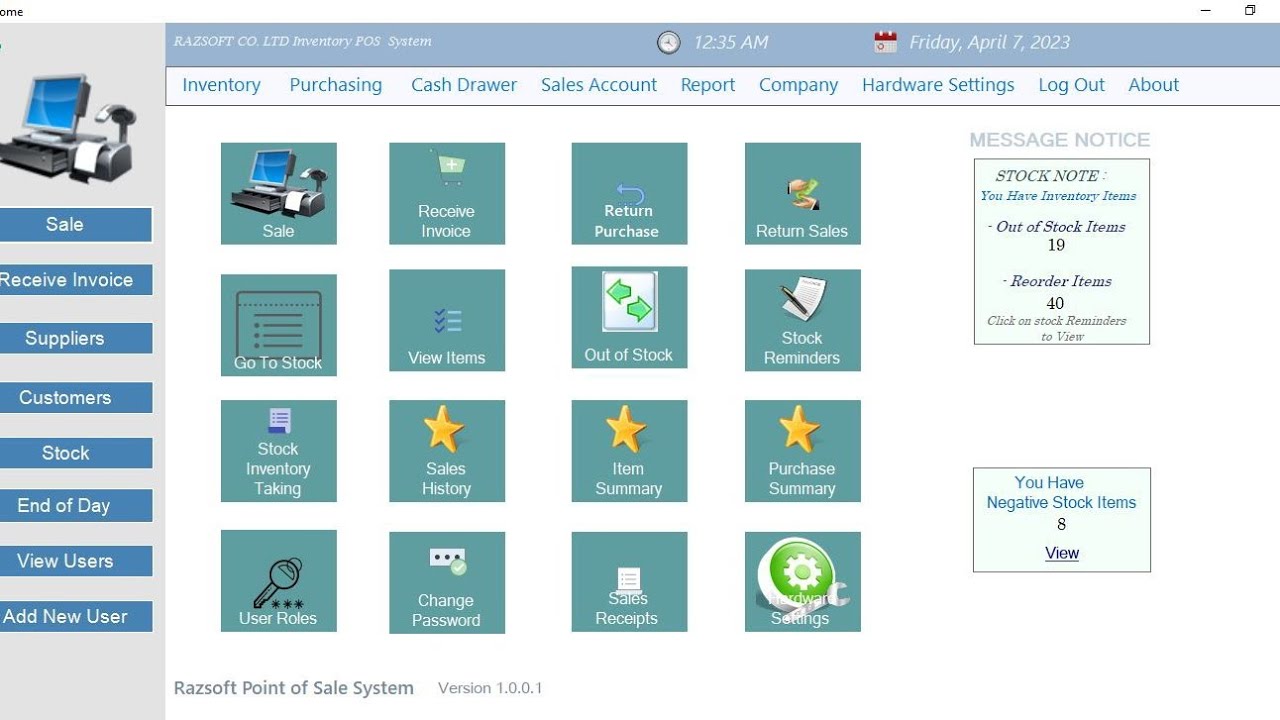
Task: Open the View Items tile
Action: 447,320
